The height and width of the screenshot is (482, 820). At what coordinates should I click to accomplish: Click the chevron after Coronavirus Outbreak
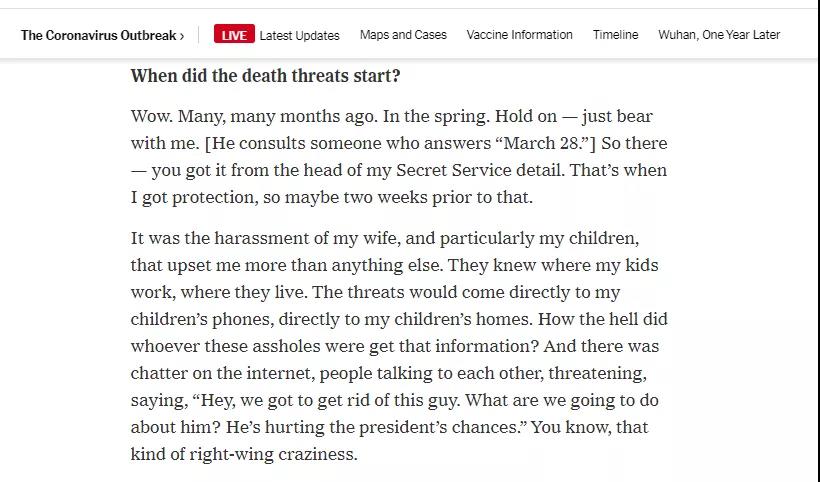182,35
